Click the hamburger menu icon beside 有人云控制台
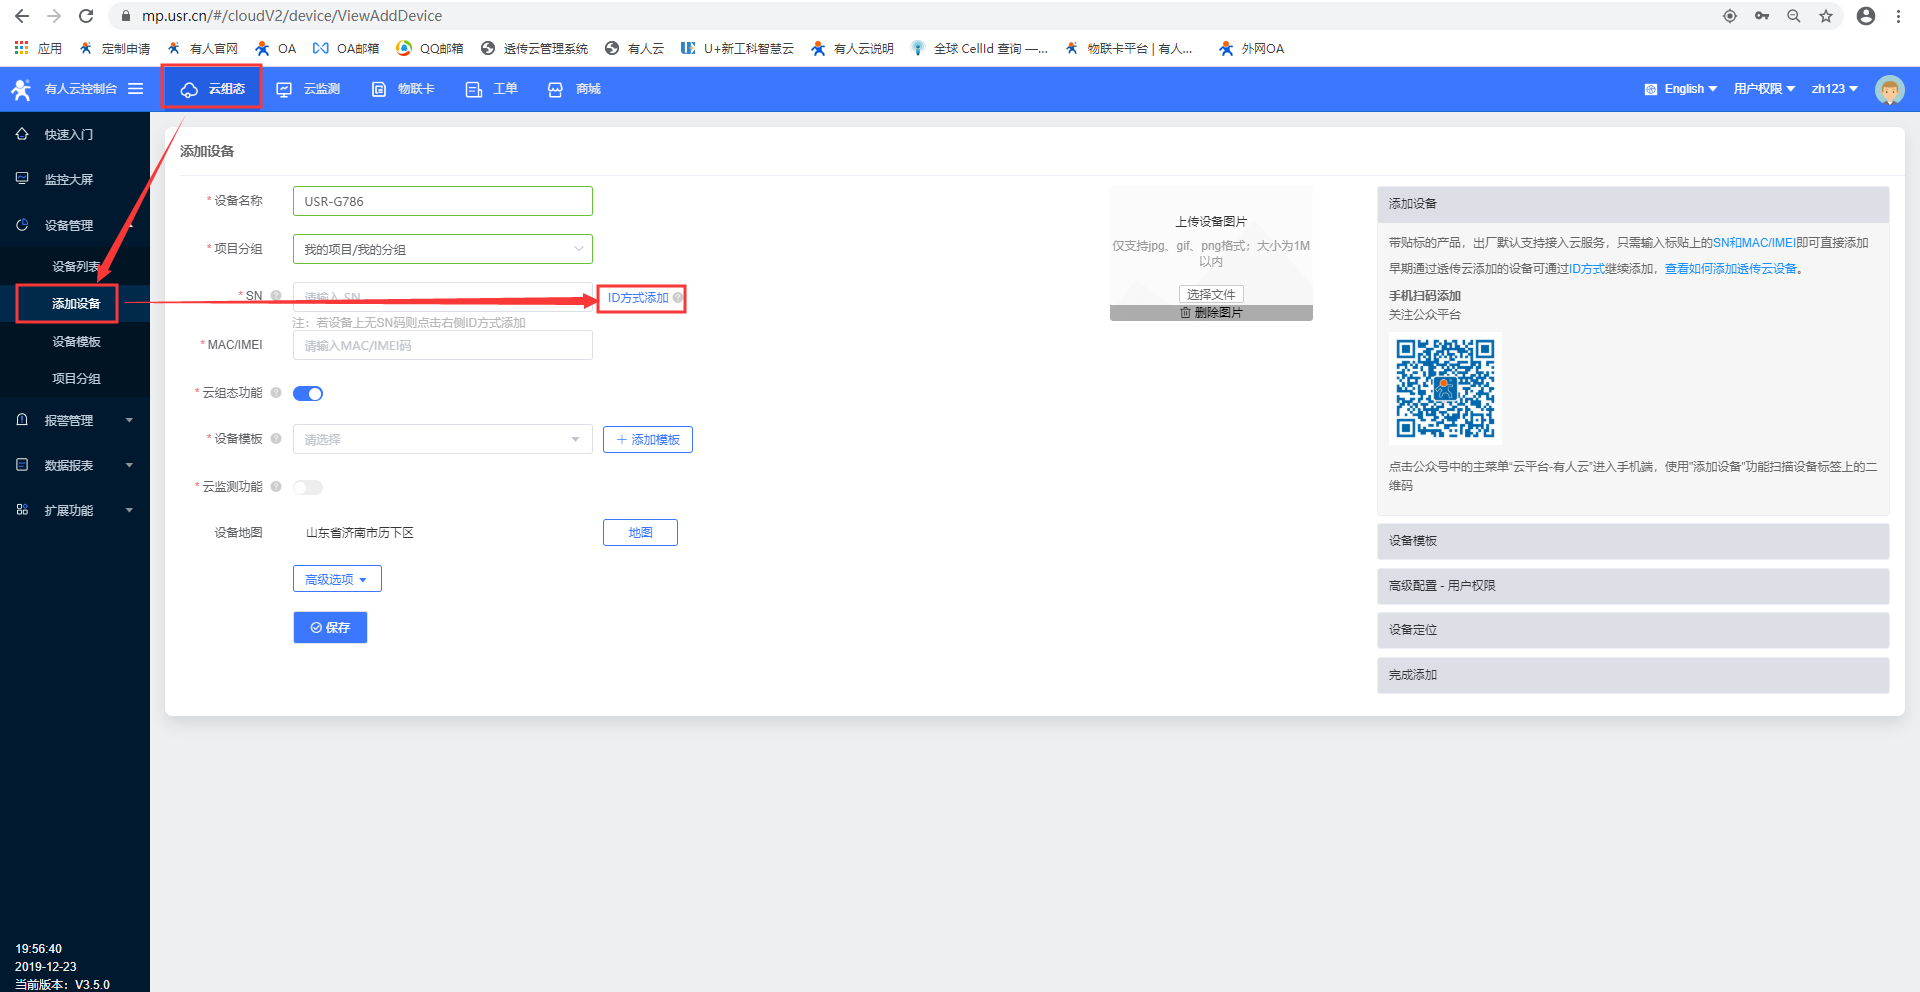The height and width of the screenshot is (992, 1920). click(136, 89)
